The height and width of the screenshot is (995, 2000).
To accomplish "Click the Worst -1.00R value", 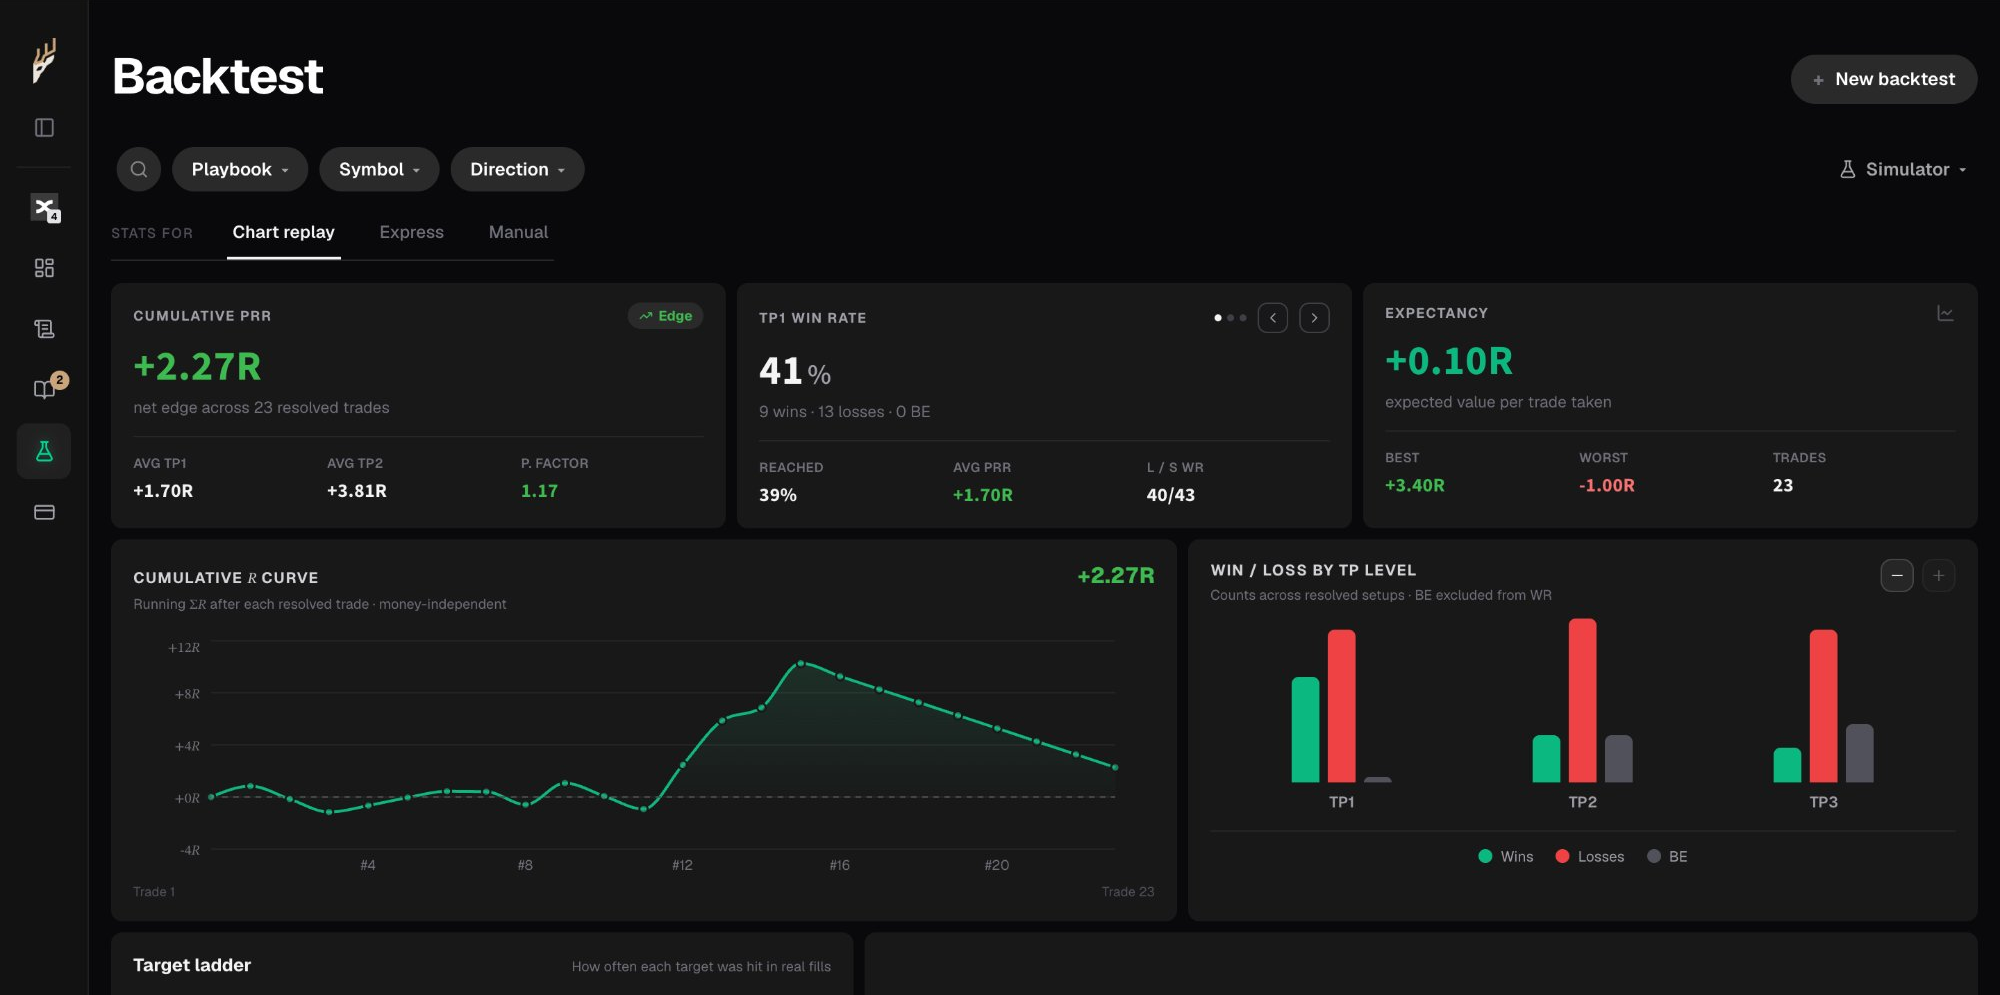I will point(1606,485).
